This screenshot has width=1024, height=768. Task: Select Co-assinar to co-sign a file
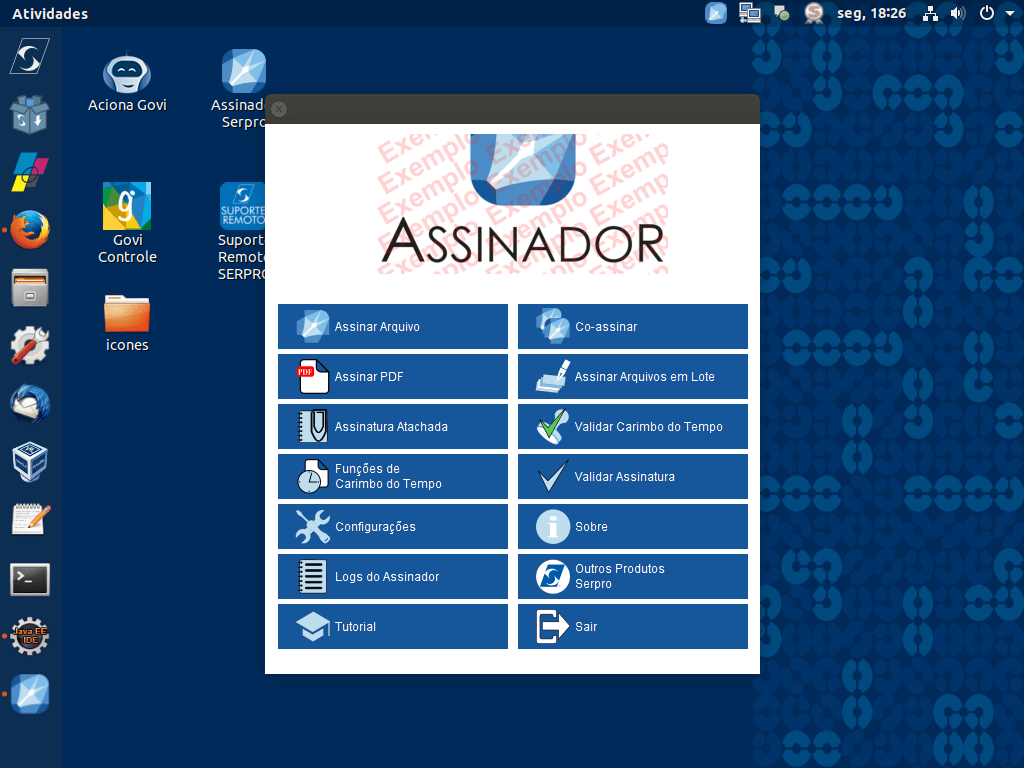click(632, 326)
